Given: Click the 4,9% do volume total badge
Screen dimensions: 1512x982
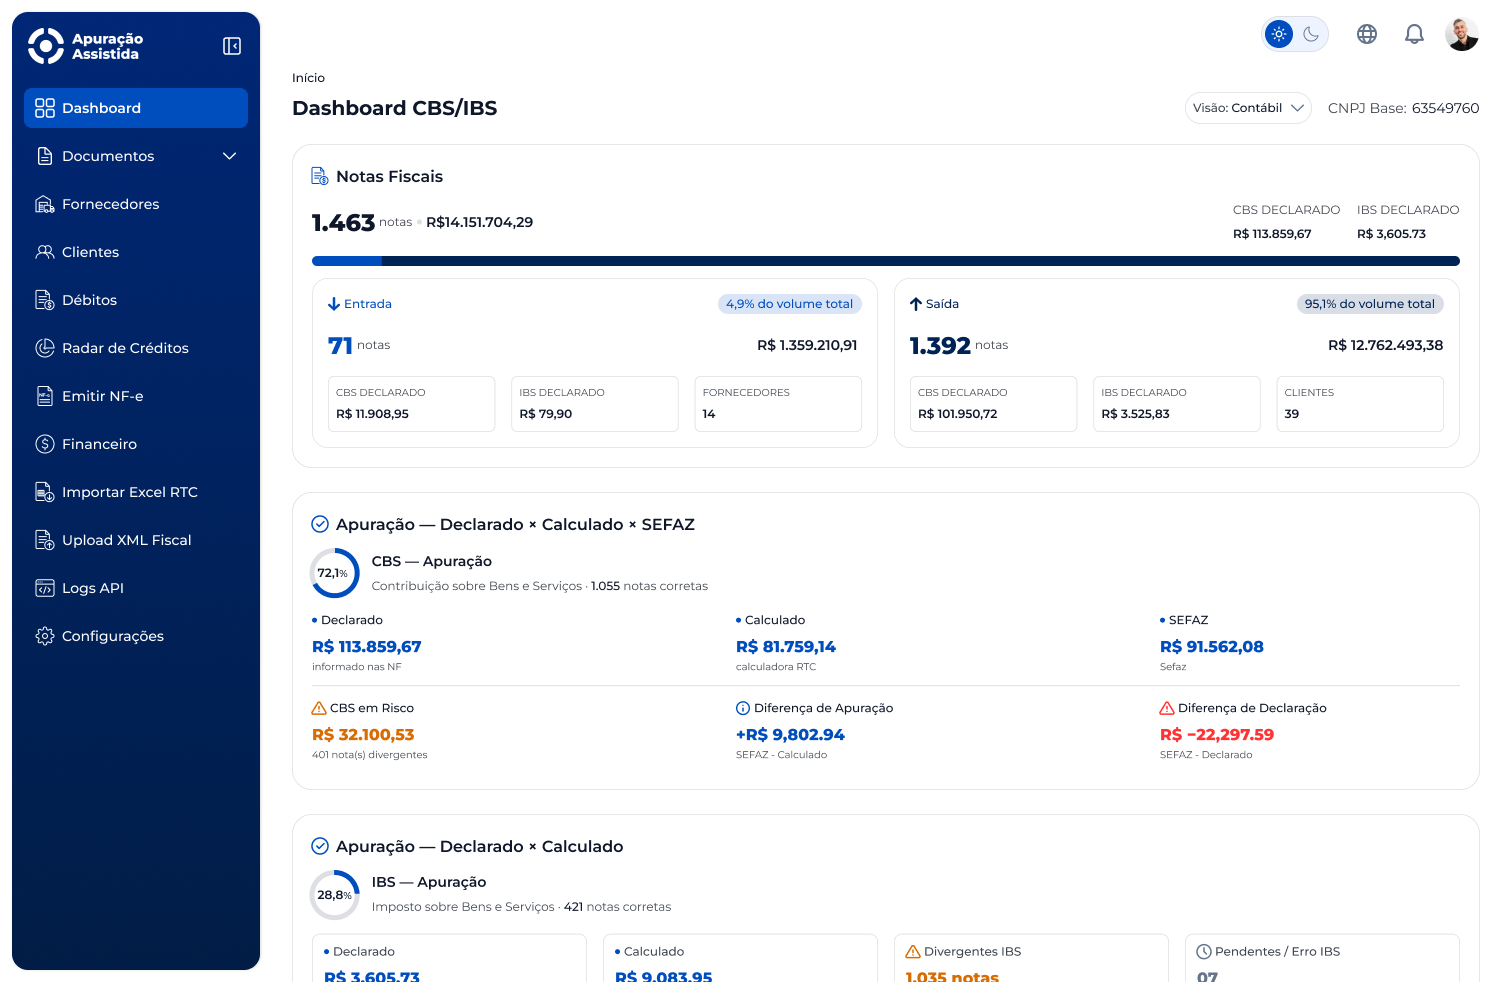Looking at the screenshot, I should pyautogui.click(x=789, y=304).
